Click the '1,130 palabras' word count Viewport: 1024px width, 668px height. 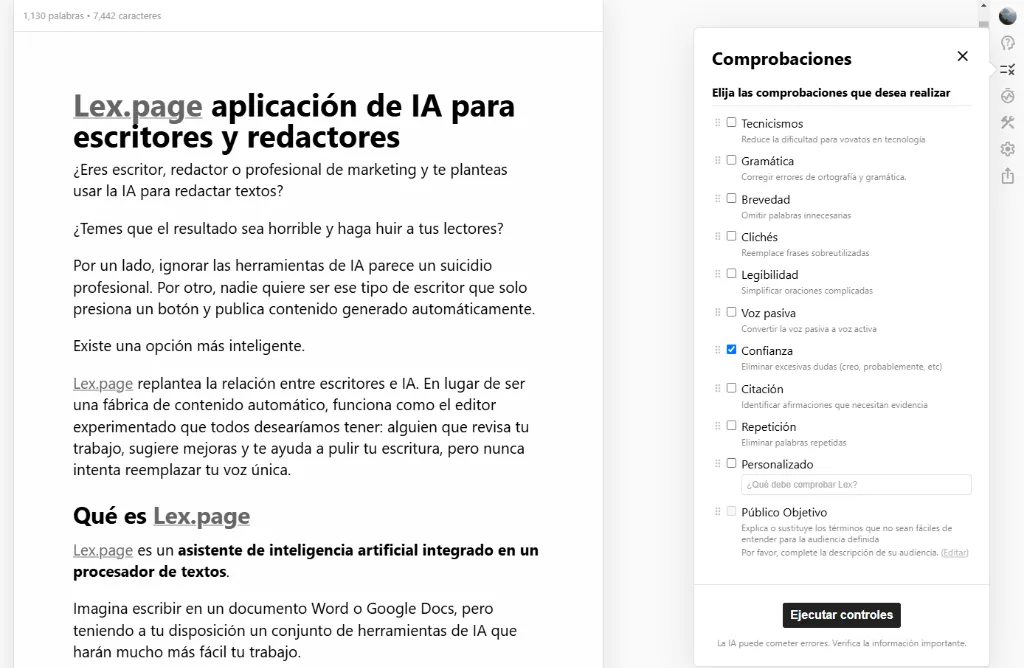coord(54,16)
